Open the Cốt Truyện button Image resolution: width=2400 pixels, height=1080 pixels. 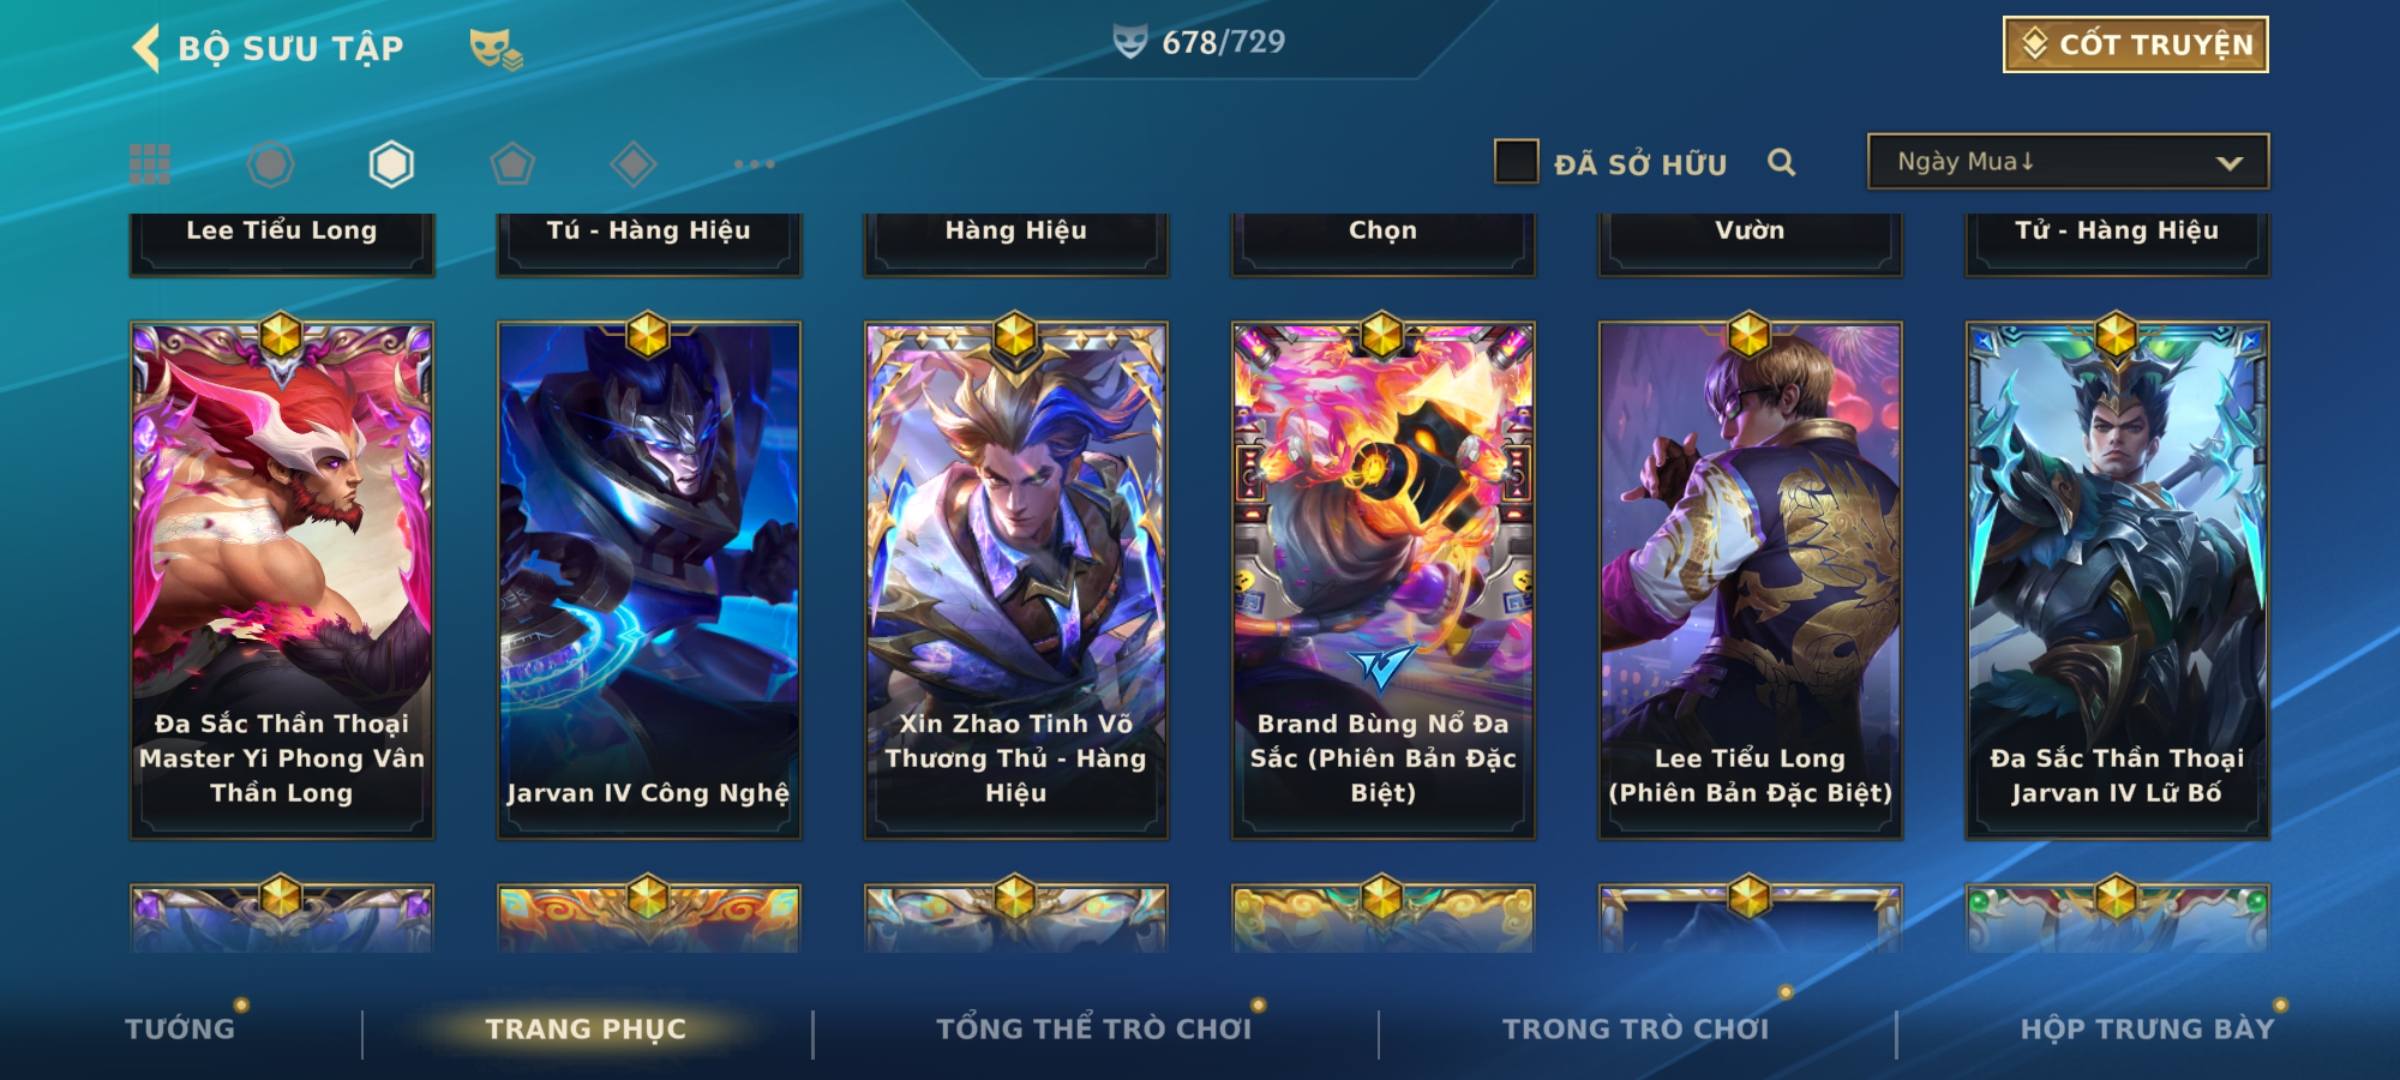pos(2135,45)
